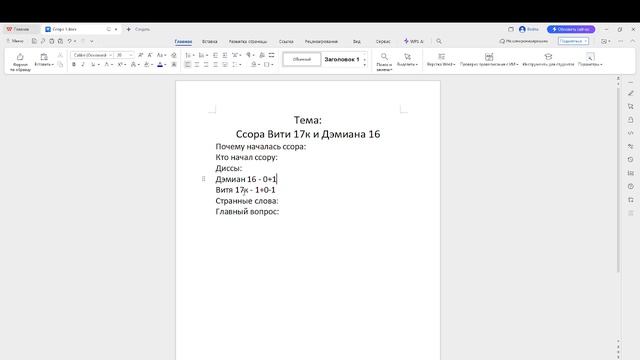This screenshot has height=360, width=640.
Task: Open quick access toolbar customize arrow
Action: click(x=91, y=41)
